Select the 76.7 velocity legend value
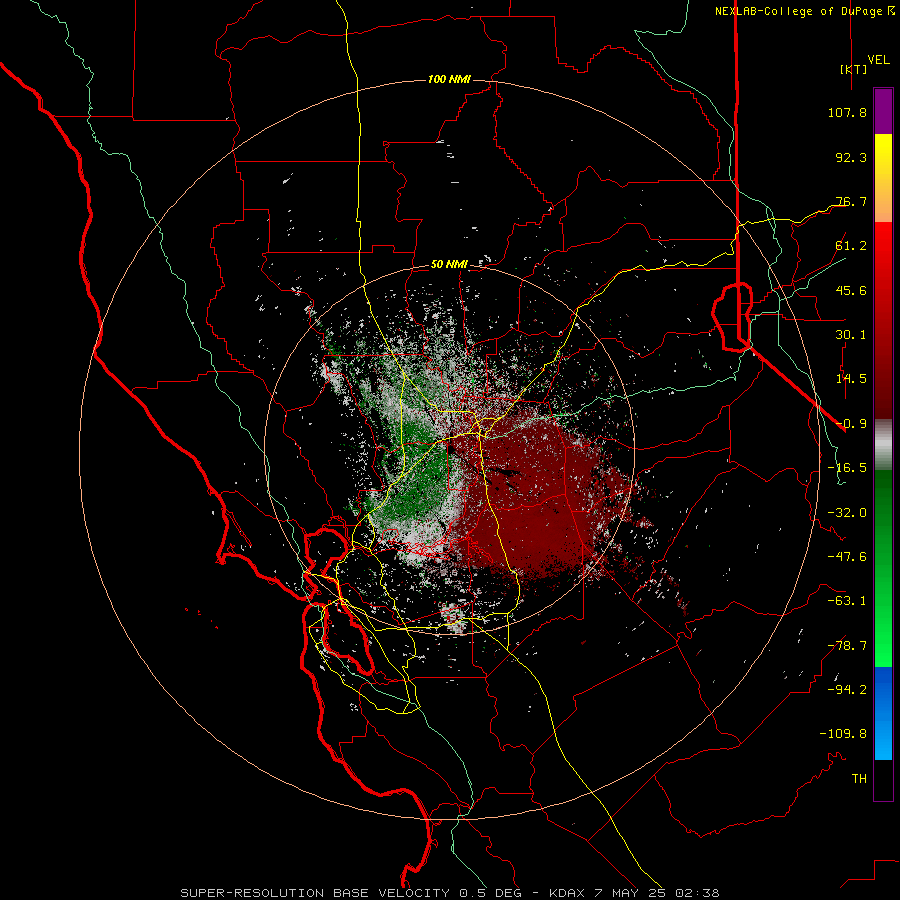This screenshot has height=900, width=900. point(851,201)
